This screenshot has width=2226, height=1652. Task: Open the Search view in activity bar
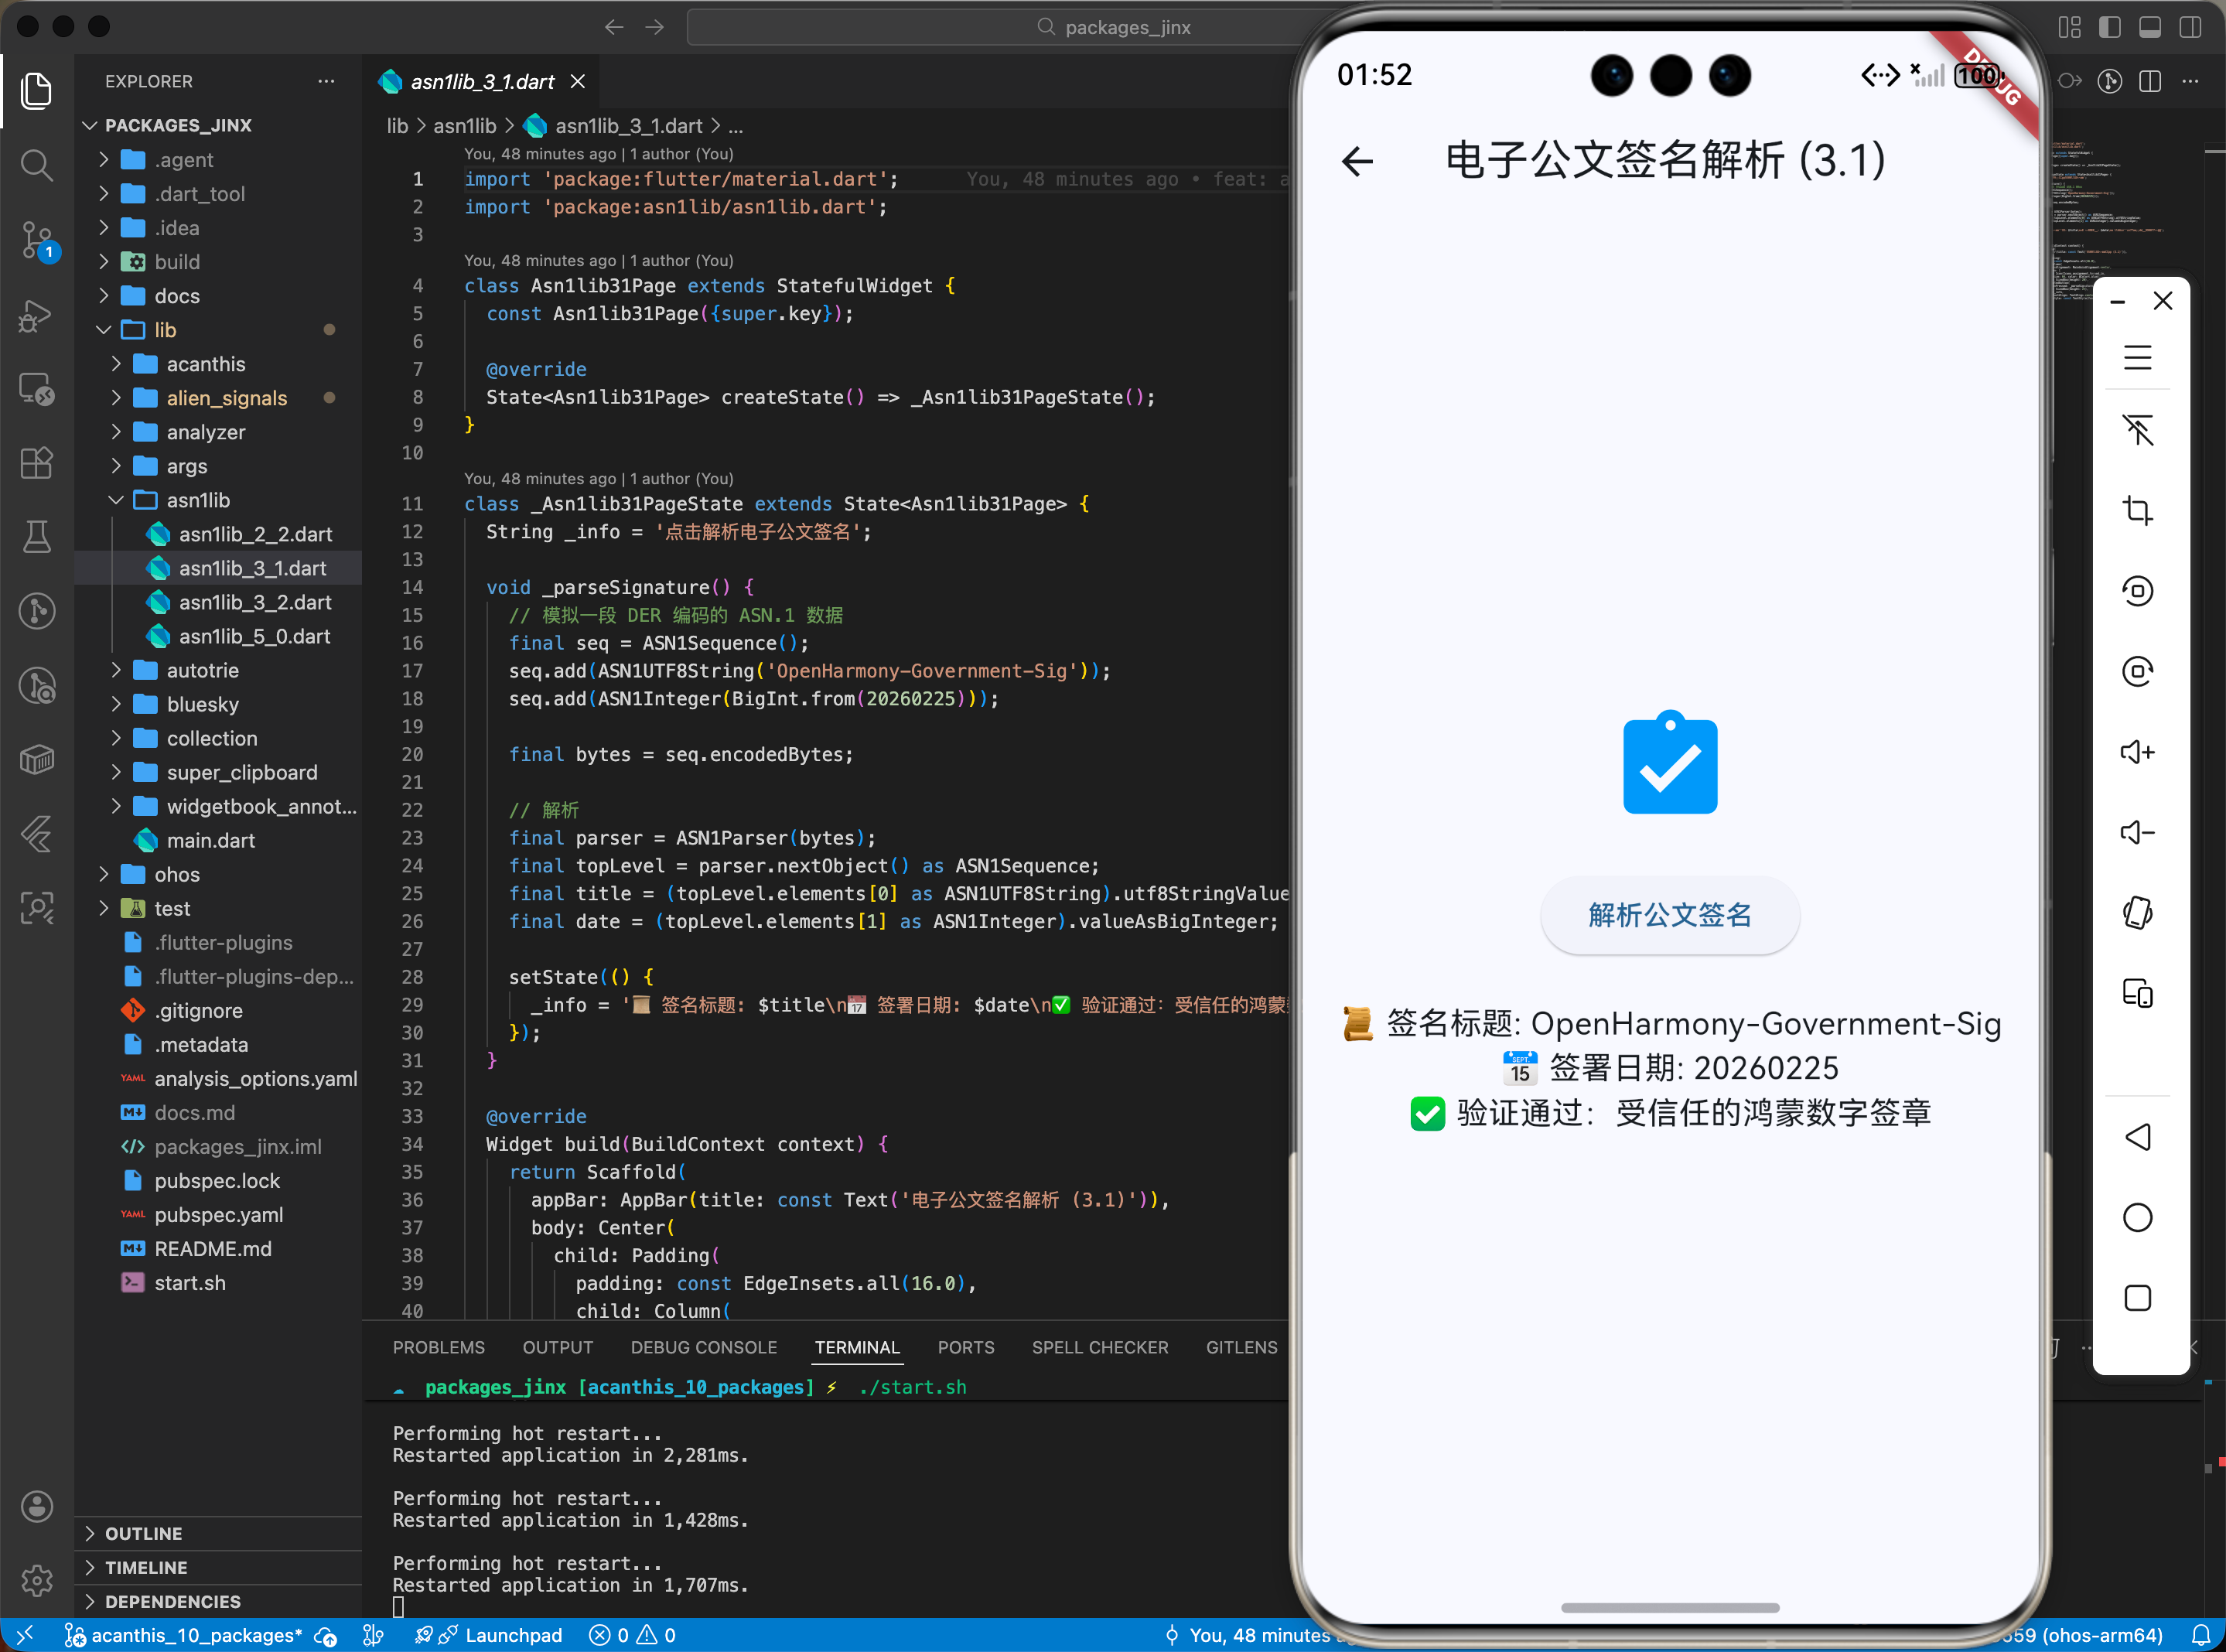37,165
